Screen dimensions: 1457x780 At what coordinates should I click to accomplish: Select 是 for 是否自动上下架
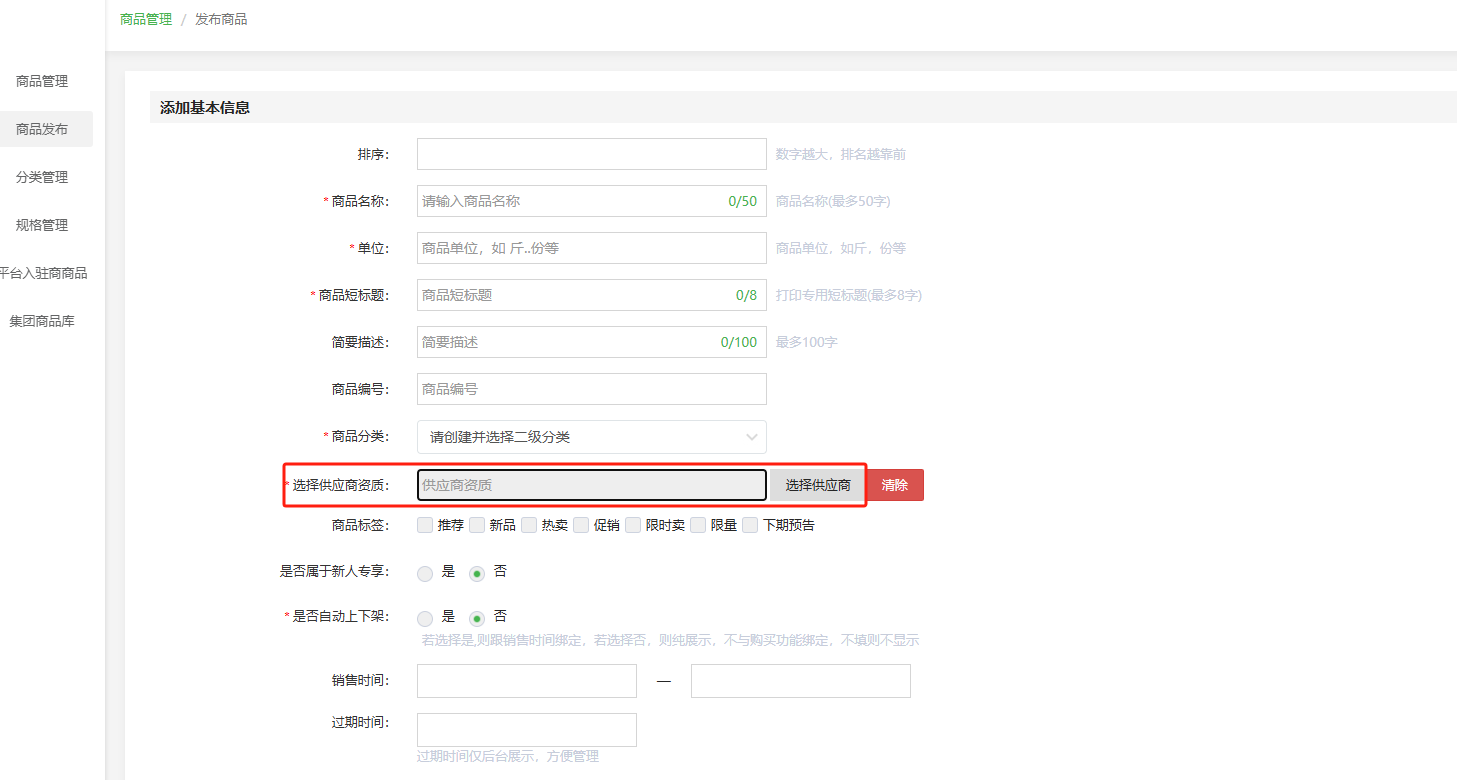[x=425, y=618]
